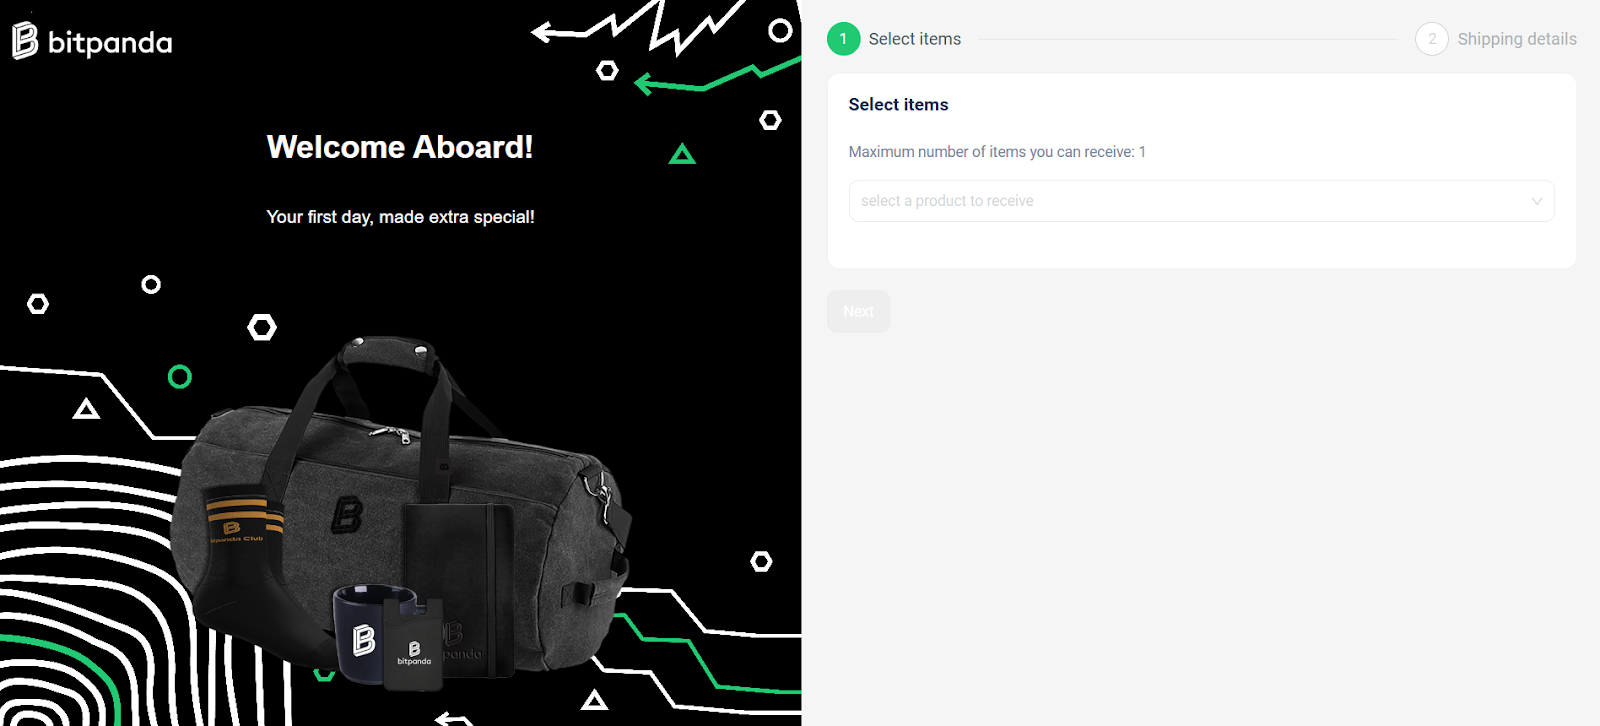Viewport: 1600px width, 726px height.
Task: Expand the dropdown chevron arrow
Action: click(x=1537, y=201)
